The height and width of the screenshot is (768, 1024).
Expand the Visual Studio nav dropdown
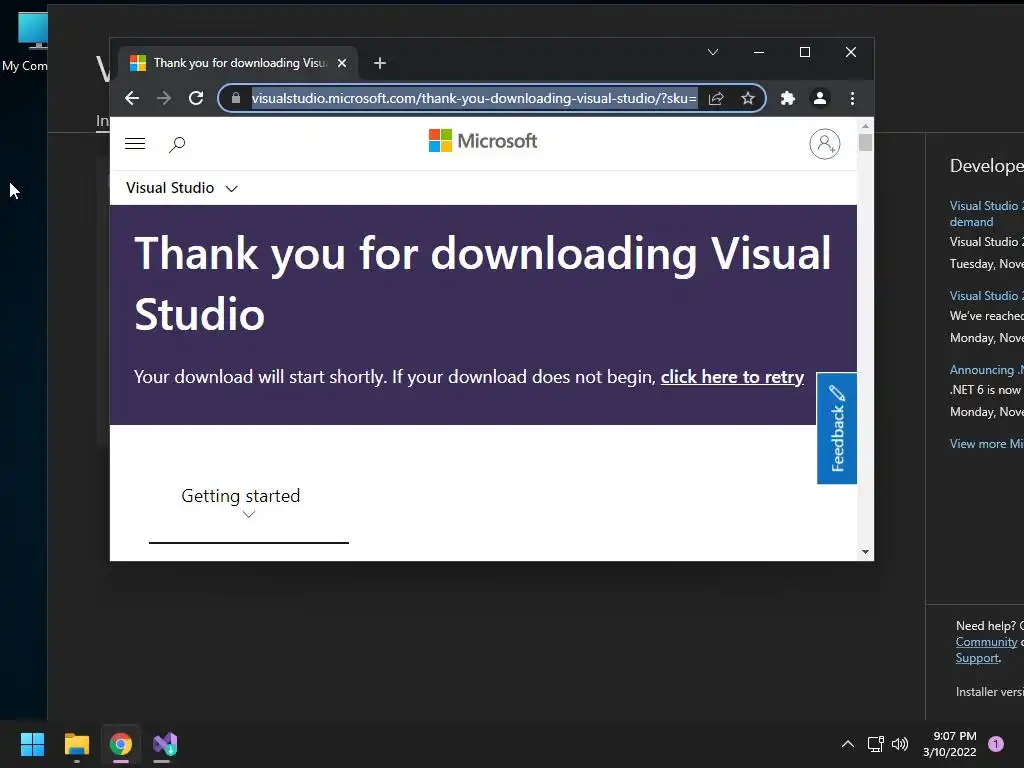182,188
